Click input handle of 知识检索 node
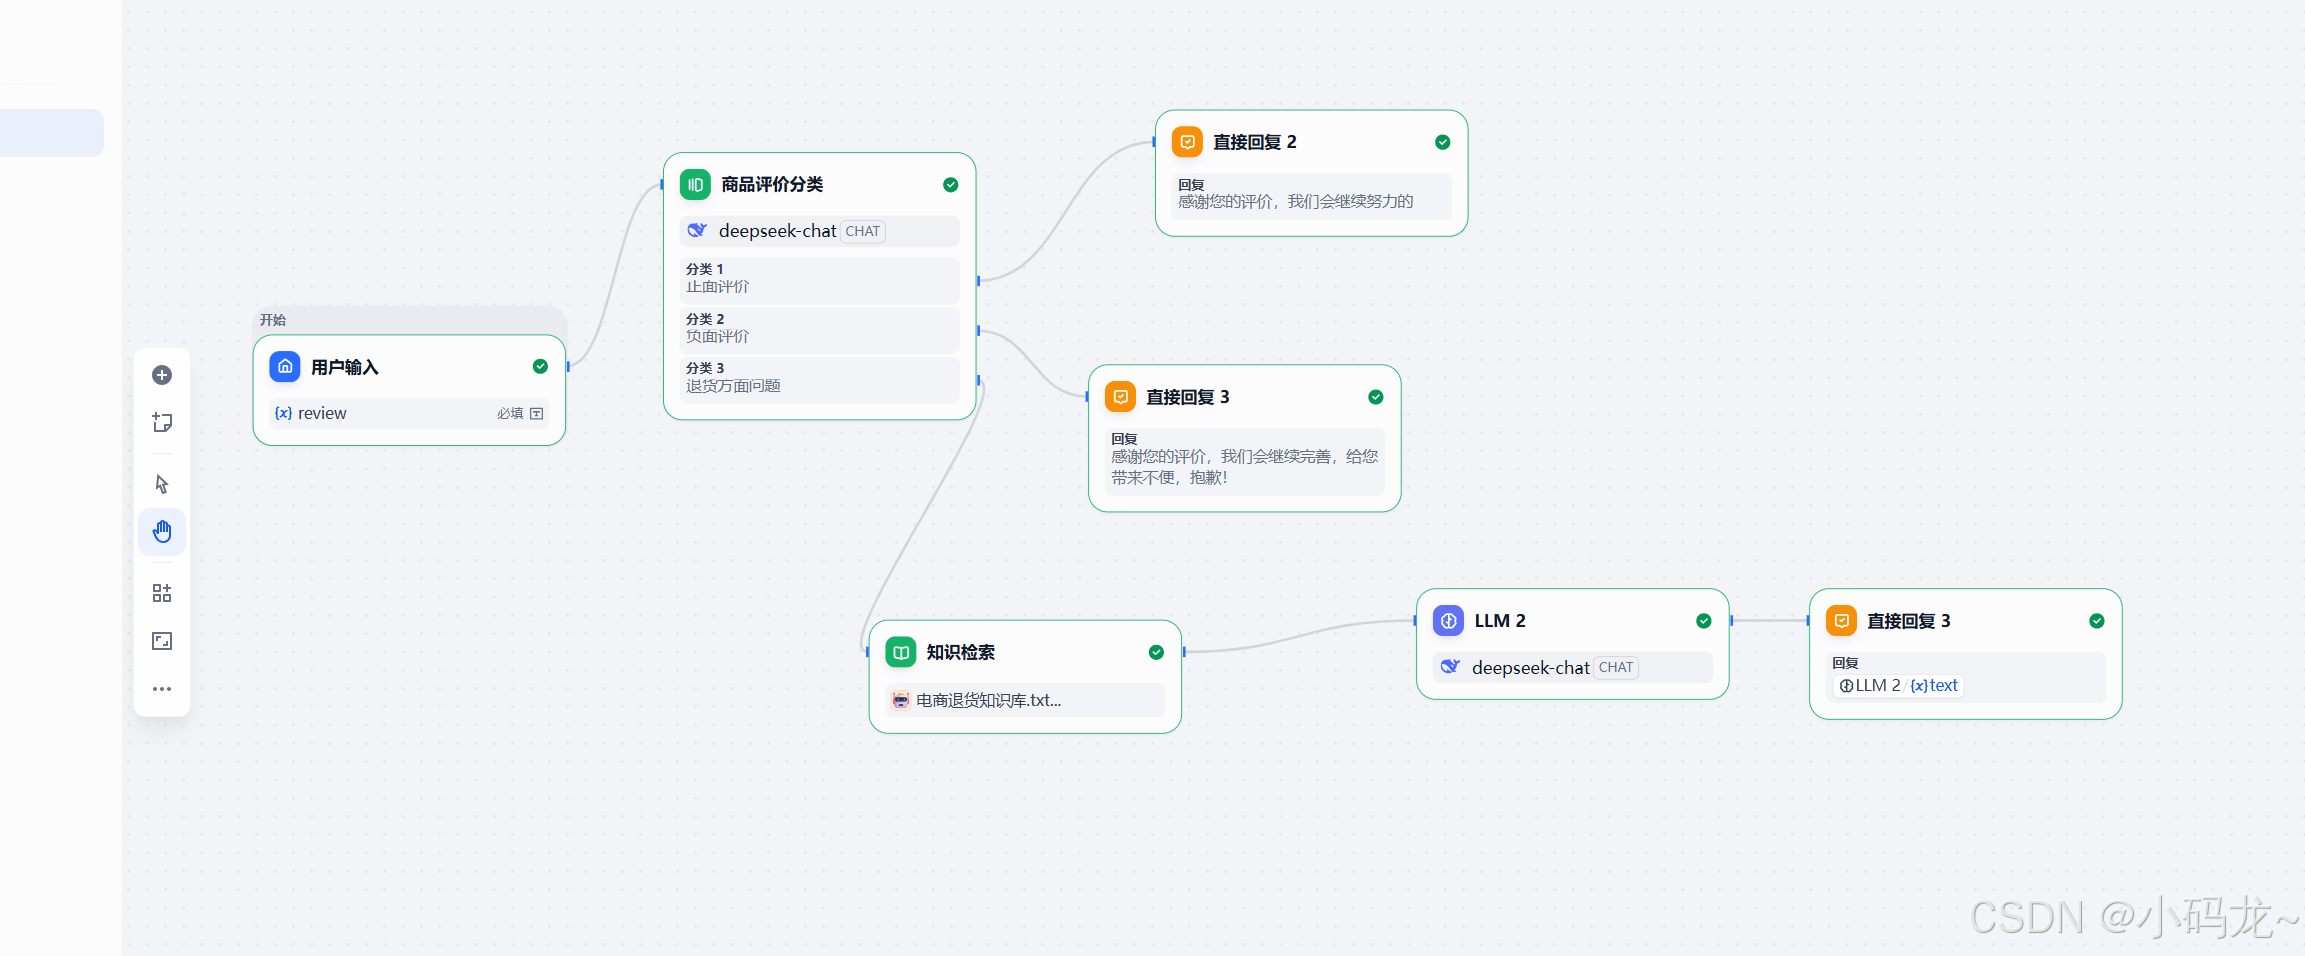 pos(867,652)
